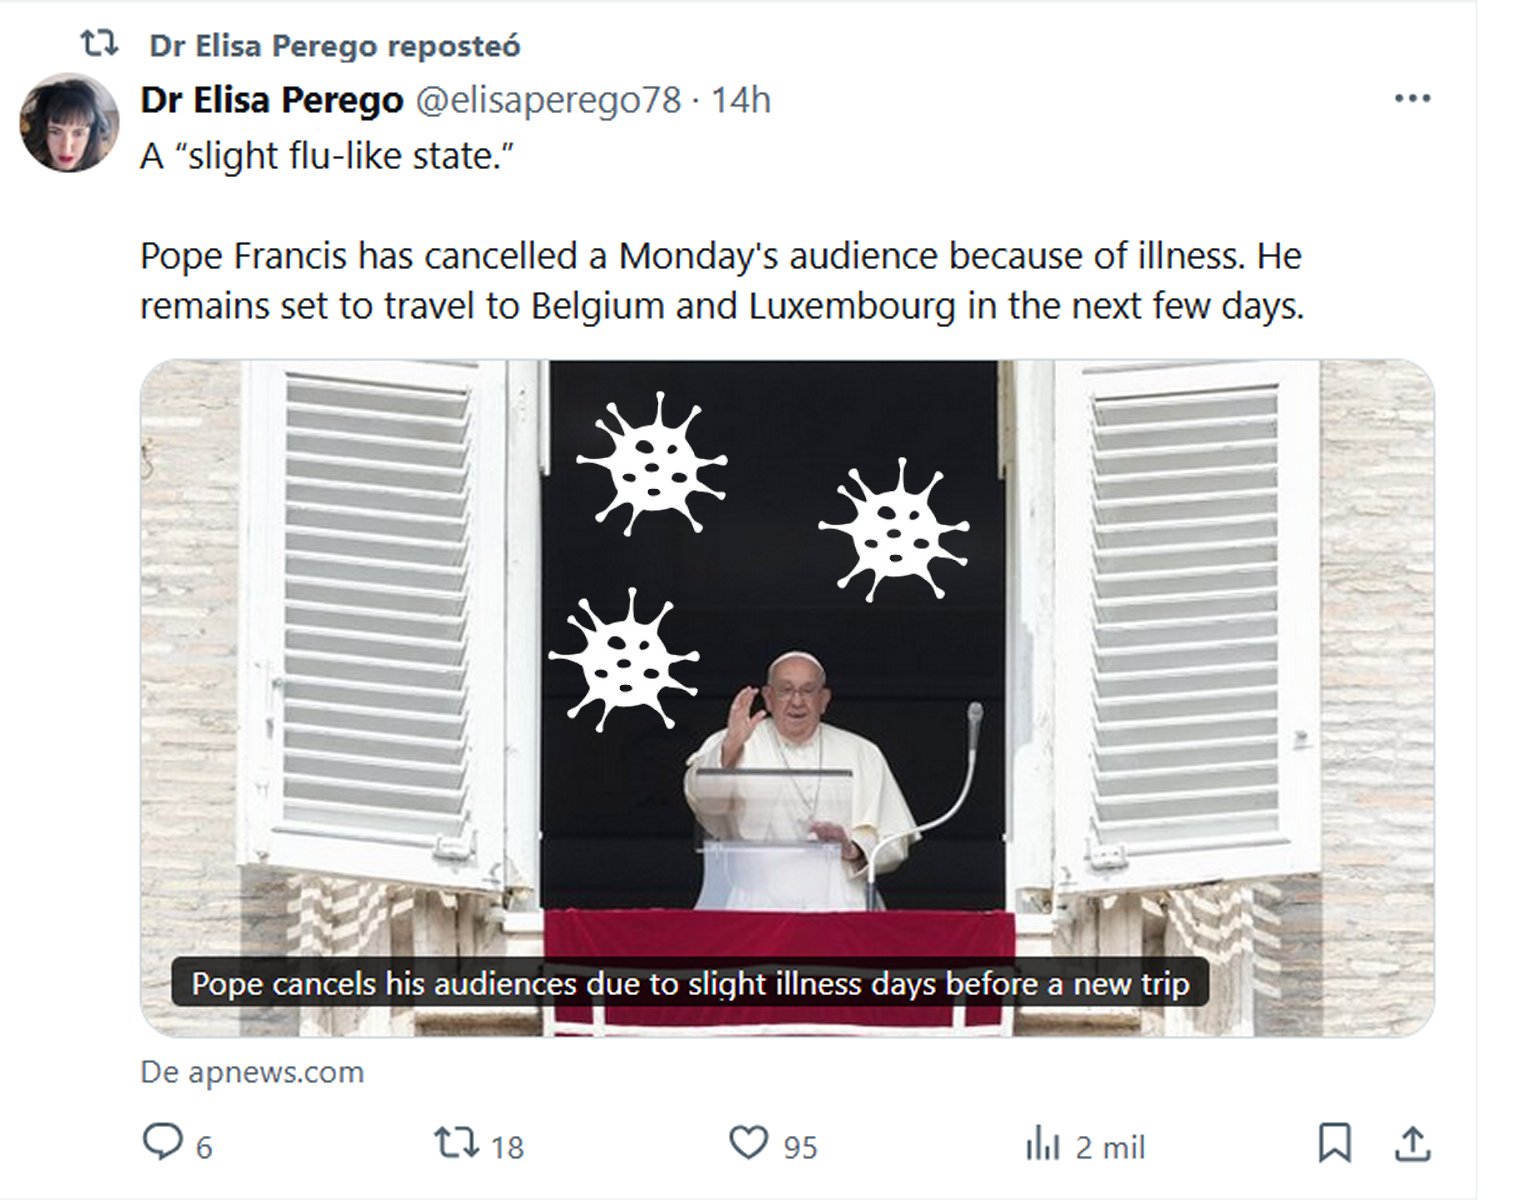
Task: Click the reply comment icon
Action: [163, 1142]
